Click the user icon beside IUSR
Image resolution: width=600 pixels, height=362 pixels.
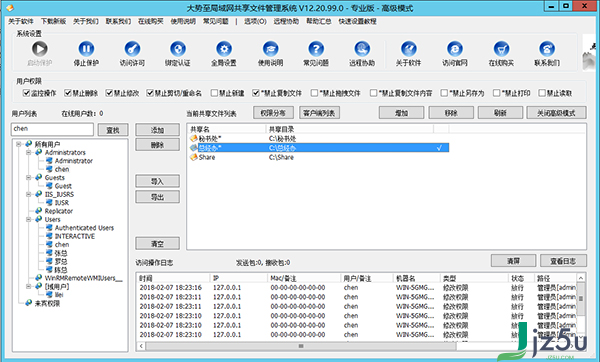coord(49,202)
